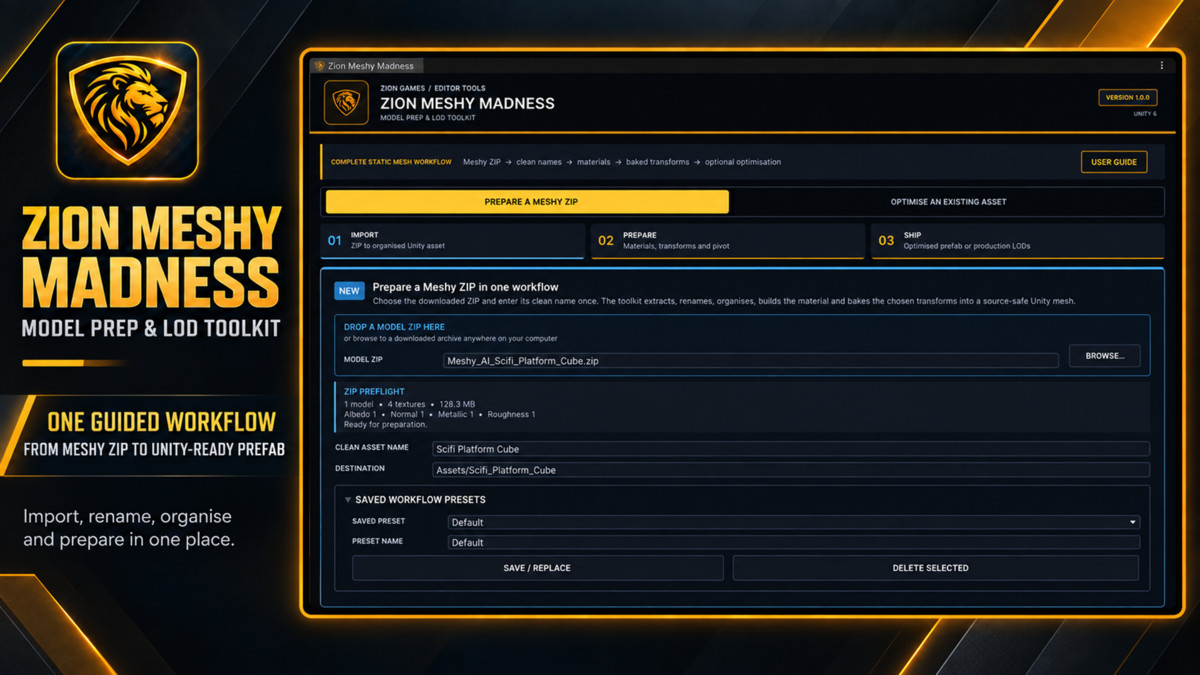
Task: Click the large lion shield logo on the left
Action: pos(127,110)
